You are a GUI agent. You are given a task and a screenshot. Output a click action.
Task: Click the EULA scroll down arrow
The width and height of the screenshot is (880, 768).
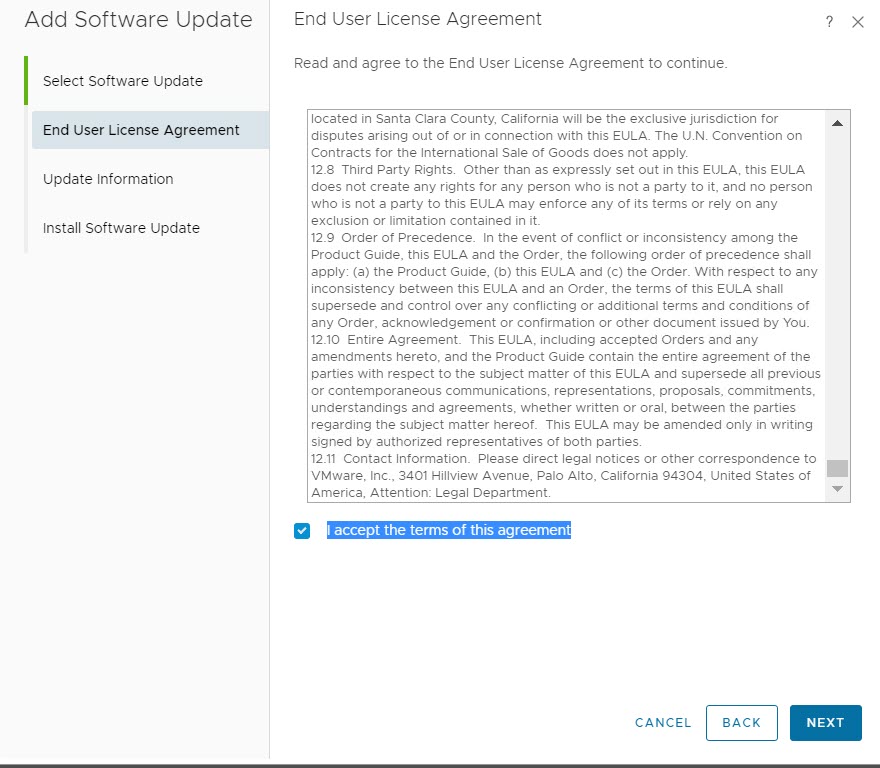(837, 489)
